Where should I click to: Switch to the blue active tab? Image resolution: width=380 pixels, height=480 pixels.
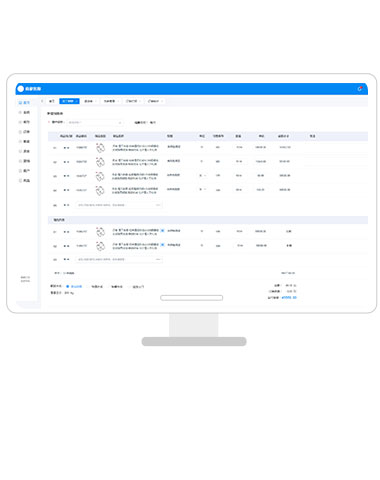coord(69,101)
